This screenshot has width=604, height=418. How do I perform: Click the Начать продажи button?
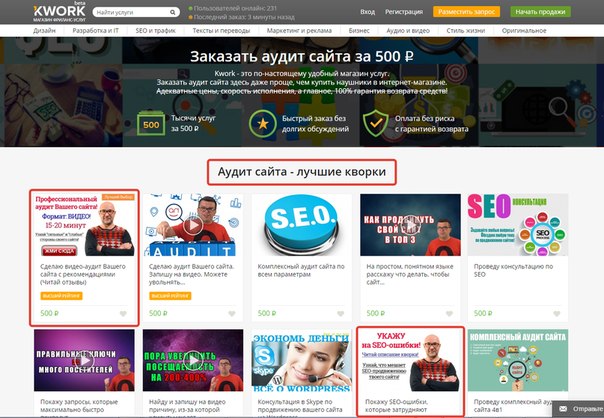click(x=540, y=12)
